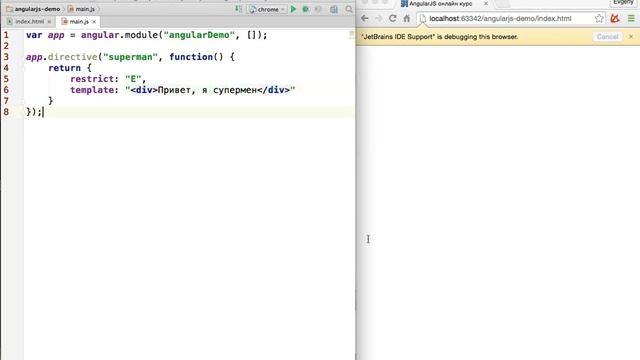Click the function keyword on line 3
The image size is (640, 360).
(191, 57)
